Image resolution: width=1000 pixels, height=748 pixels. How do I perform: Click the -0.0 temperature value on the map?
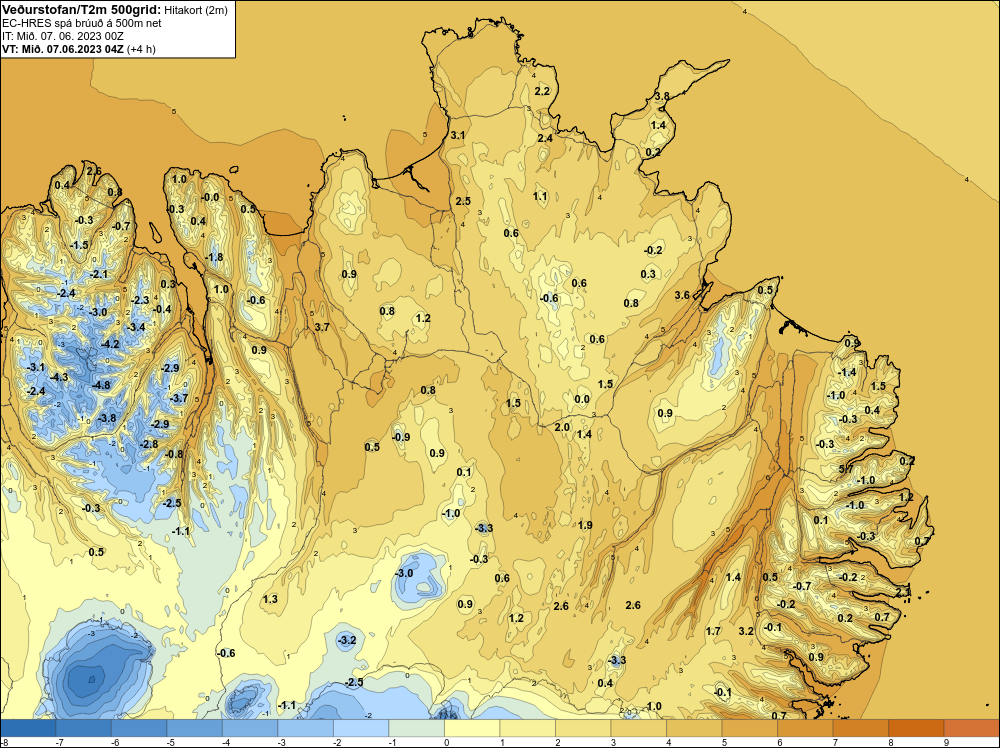[210, 198]
